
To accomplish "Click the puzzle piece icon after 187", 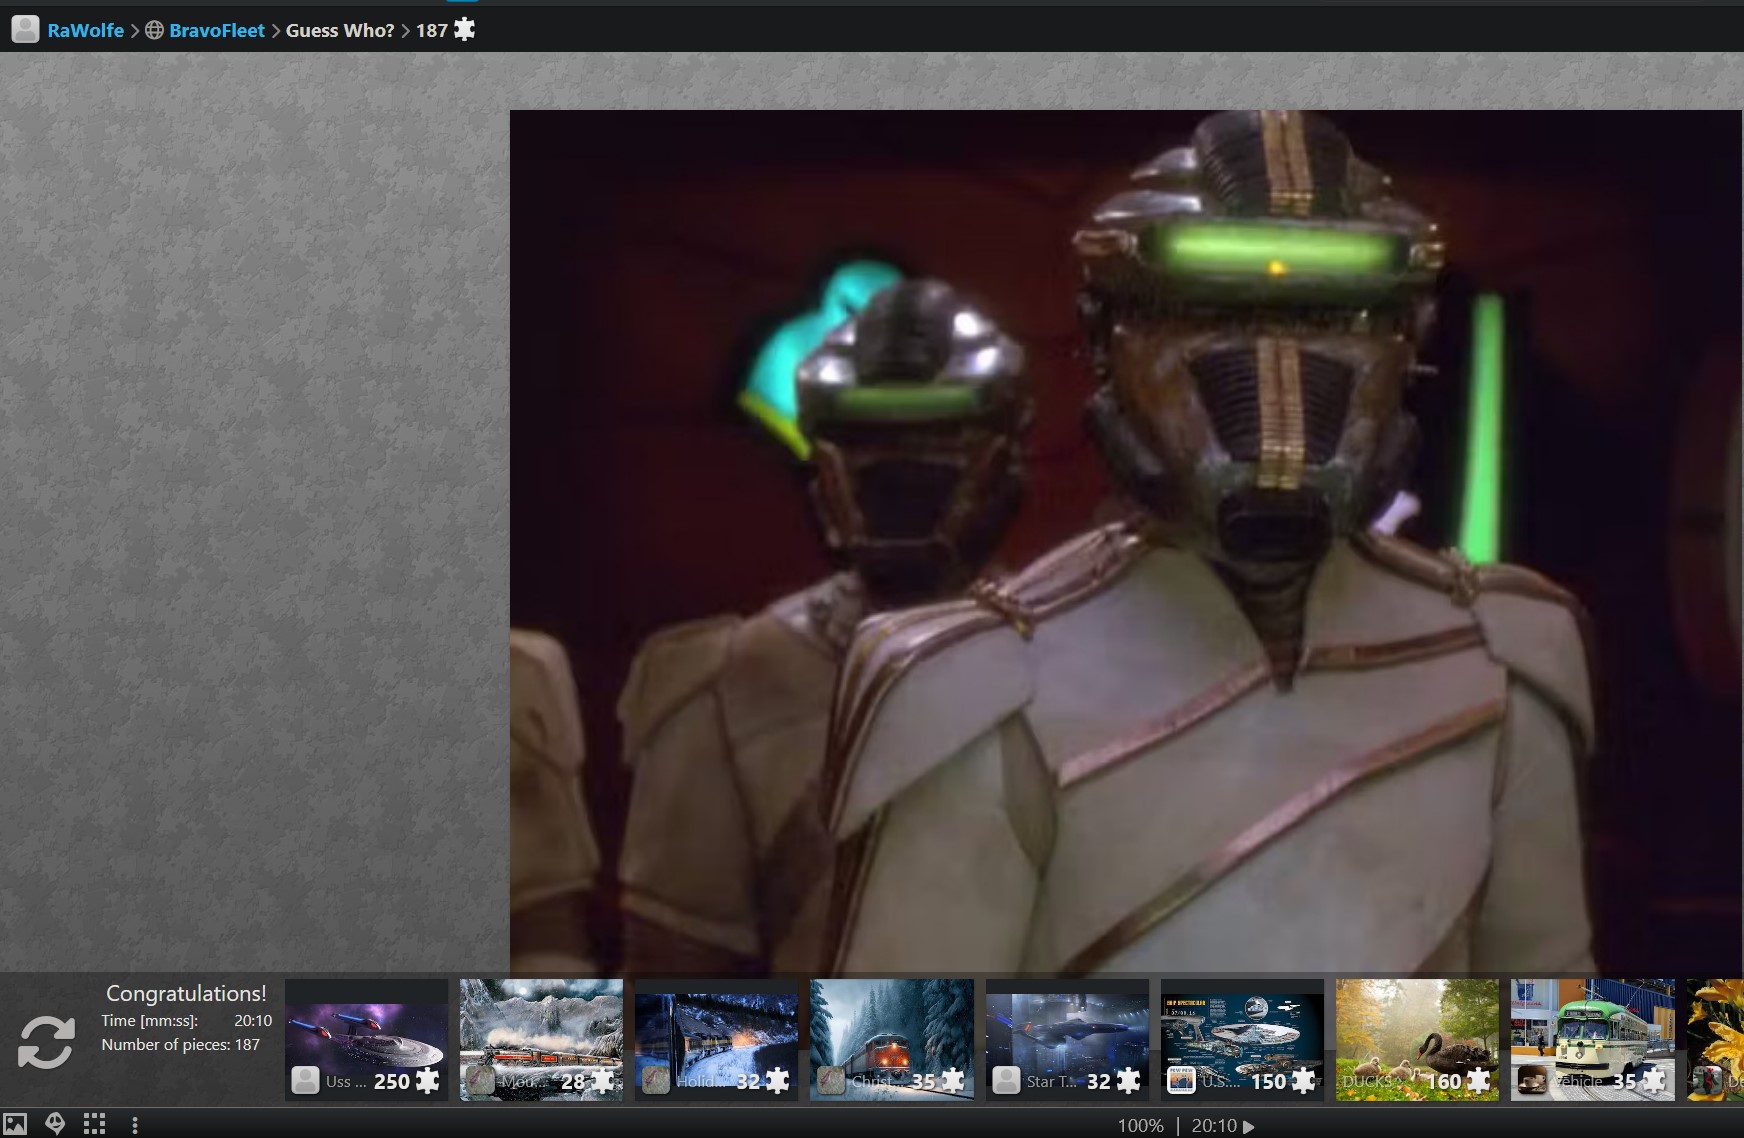I will tap(464, 29).
